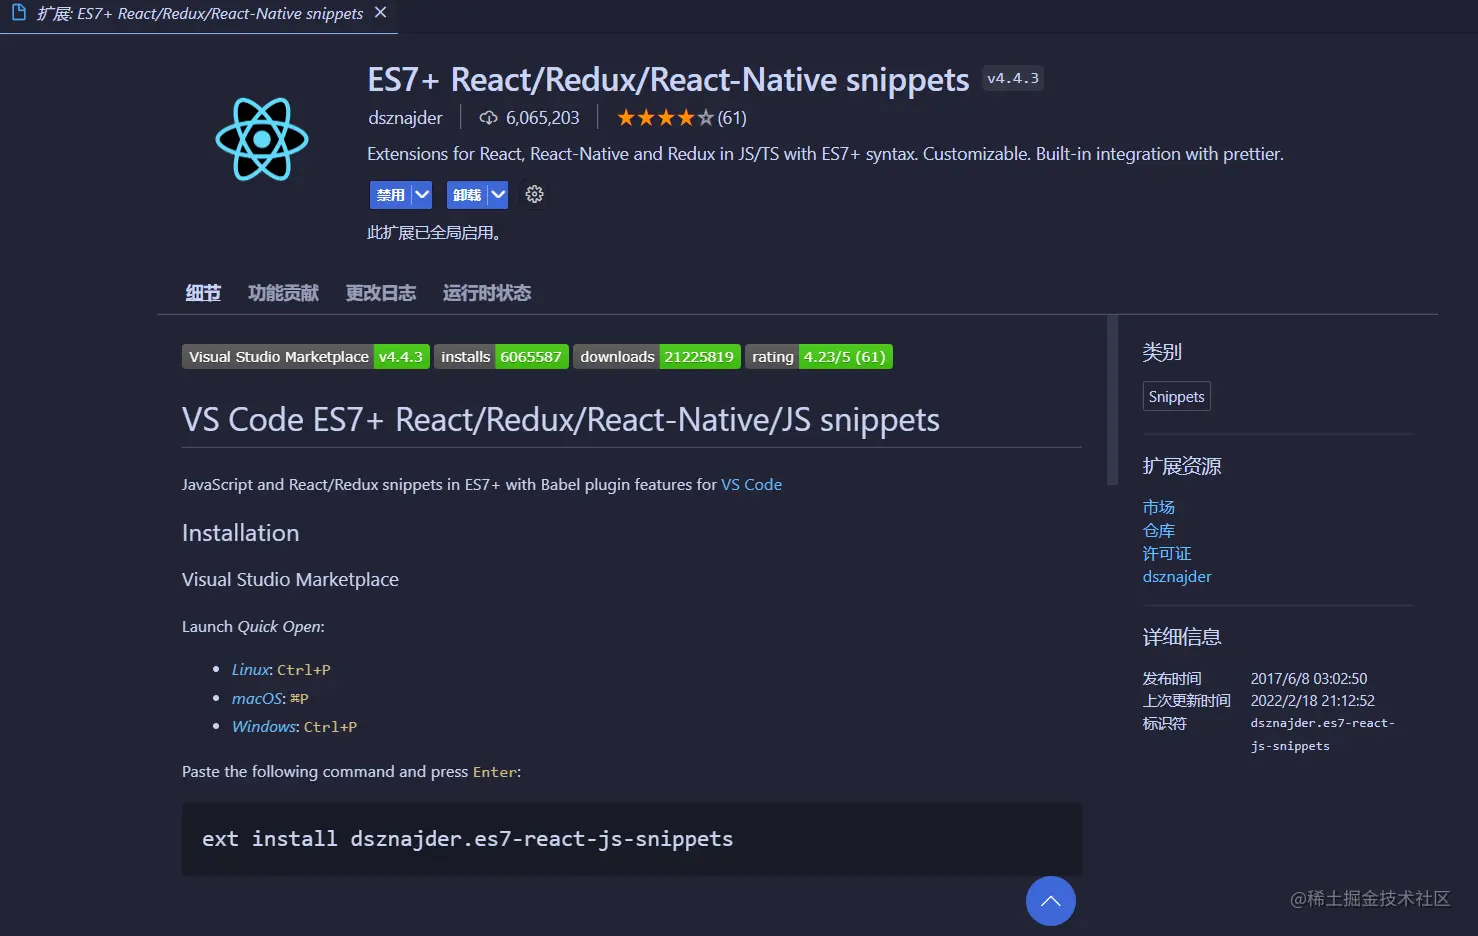Open the 仓库 repository link

1159,531
